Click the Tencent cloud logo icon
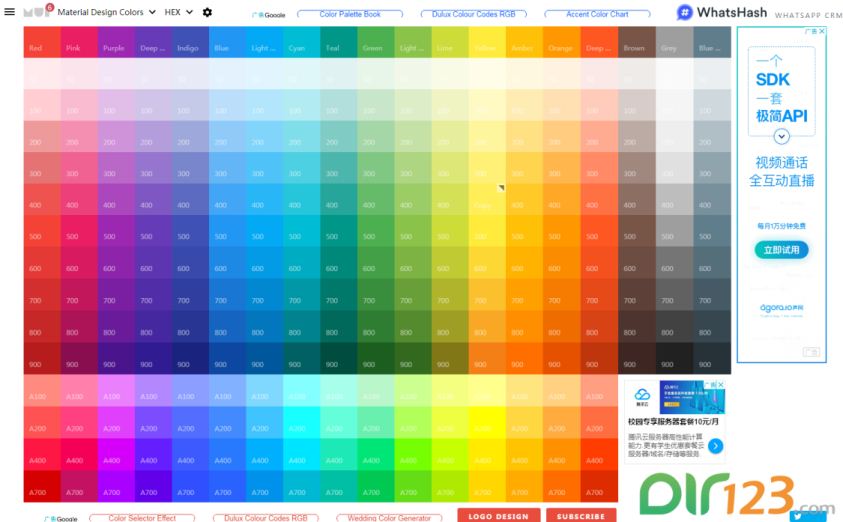The width and height of the screenshot is (843, 522). click(x=642, y=397)
